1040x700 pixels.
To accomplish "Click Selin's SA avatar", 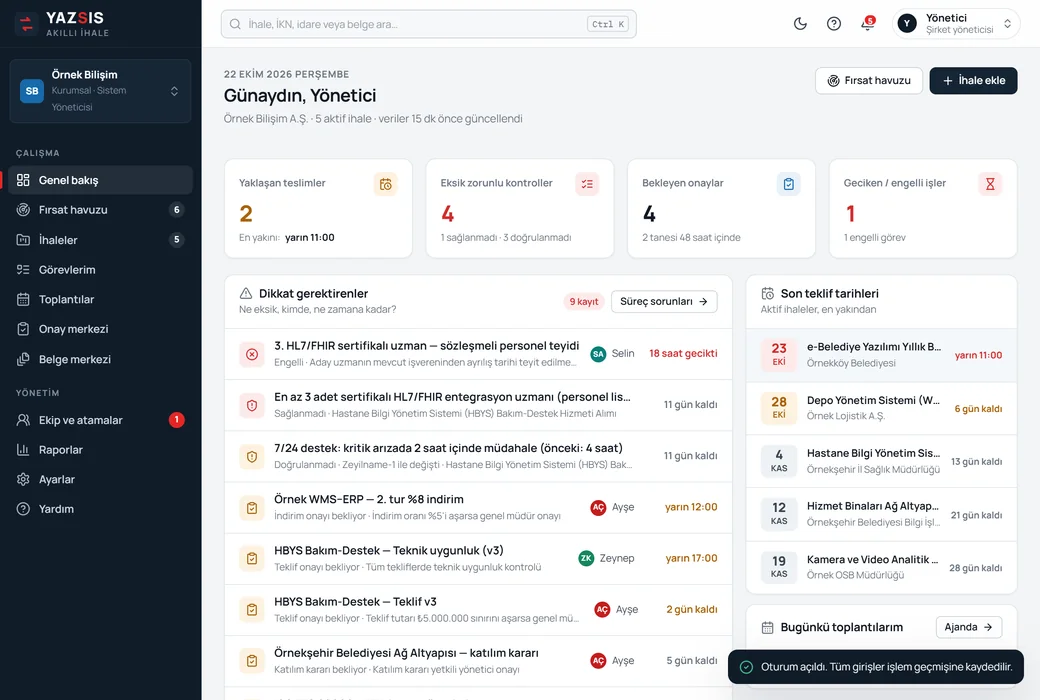I will [x=598, y=354].
